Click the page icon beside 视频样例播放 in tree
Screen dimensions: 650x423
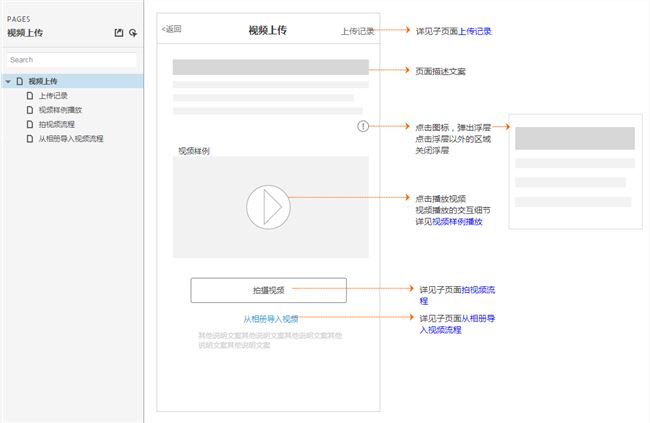pos(29,110)
